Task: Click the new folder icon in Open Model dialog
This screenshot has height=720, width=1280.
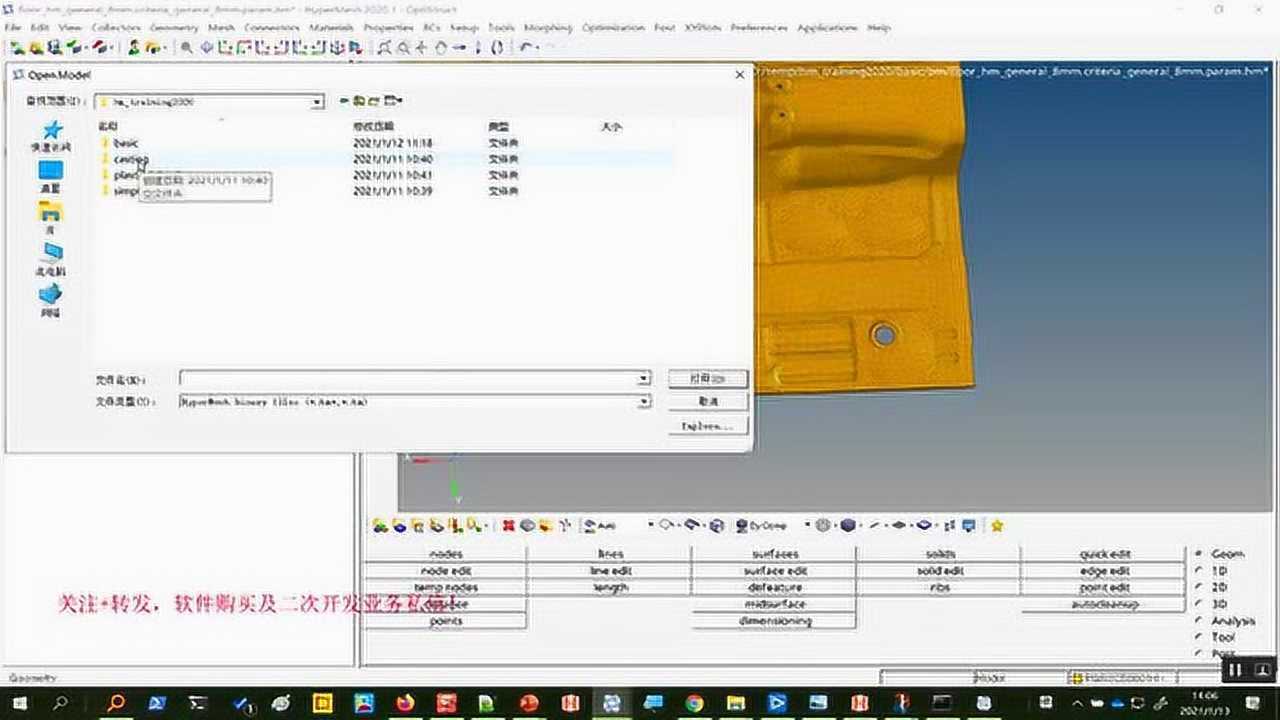Action: point(372,101)
